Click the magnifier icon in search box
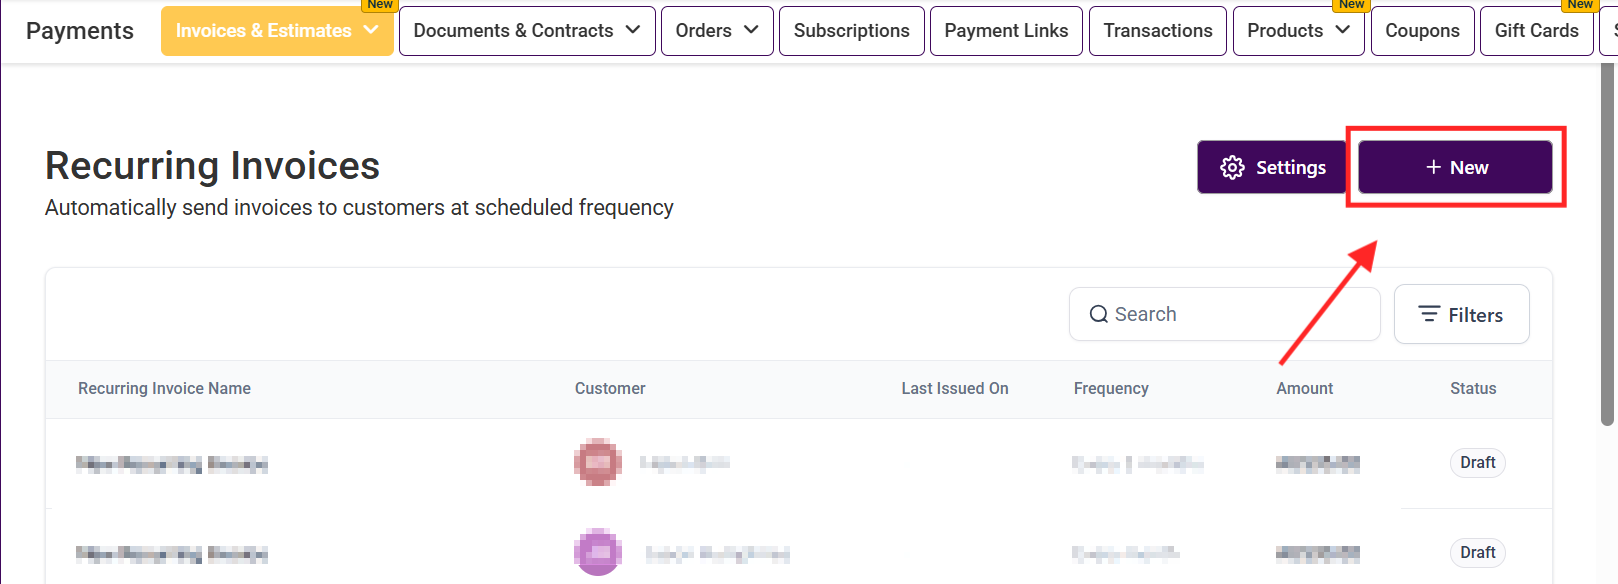 click(1098, 314)
